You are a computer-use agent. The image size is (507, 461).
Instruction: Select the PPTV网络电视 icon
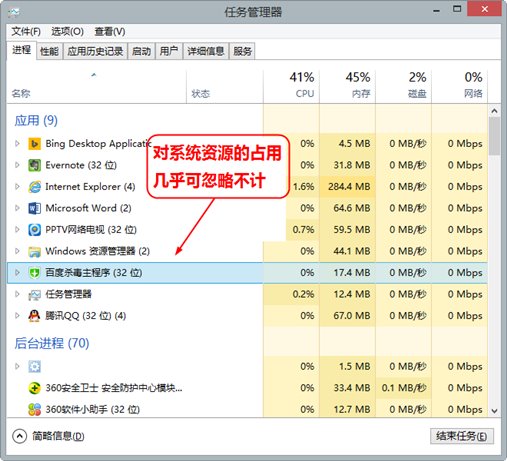(x=34, y=230)
